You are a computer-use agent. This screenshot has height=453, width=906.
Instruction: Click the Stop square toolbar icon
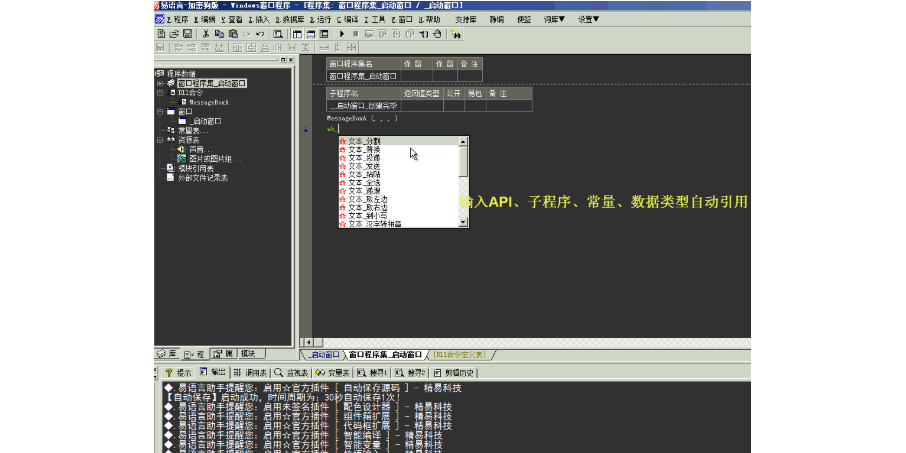[x=355, y=33]
